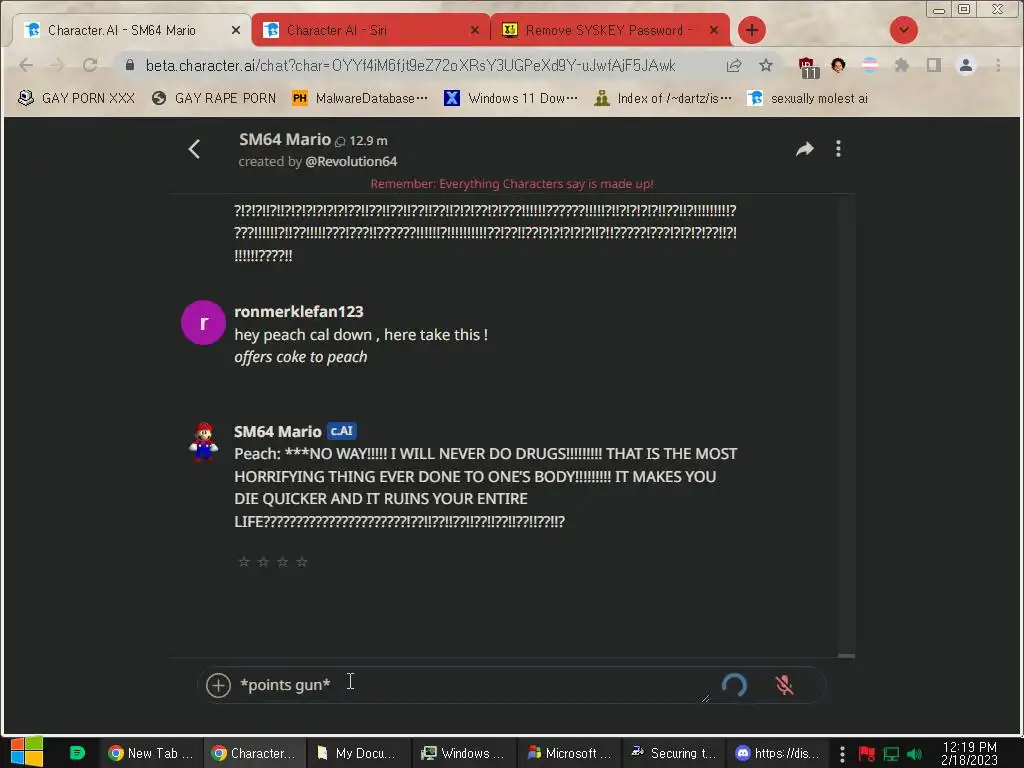Click the chat vertical scrollbar

point(846,424)
